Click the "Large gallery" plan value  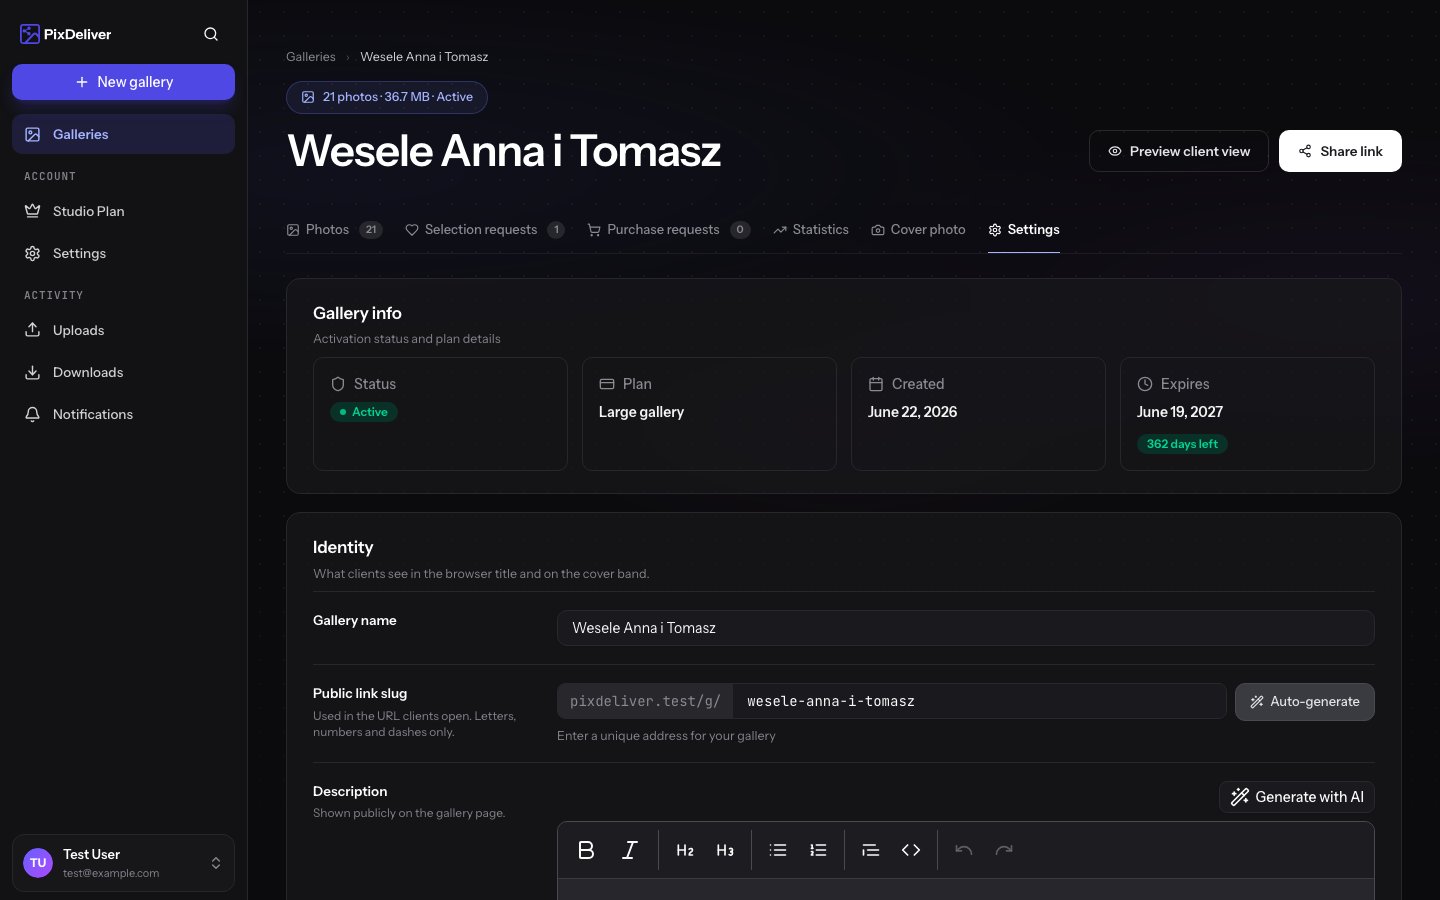pyautogui.click(x=641, y=412)
